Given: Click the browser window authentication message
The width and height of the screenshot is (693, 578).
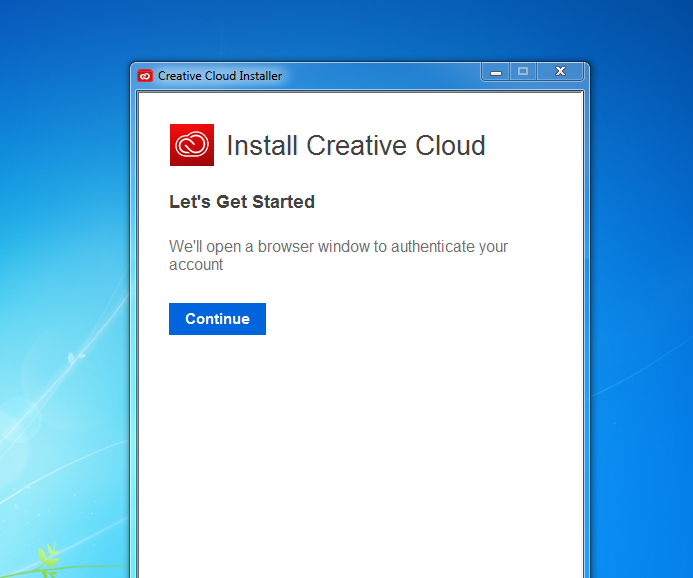Looking at the screenshot, I should tap(338, 255).
